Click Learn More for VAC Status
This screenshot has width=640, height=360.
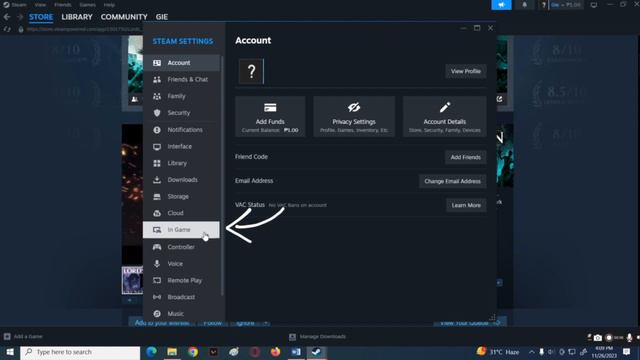pos(466,205)
